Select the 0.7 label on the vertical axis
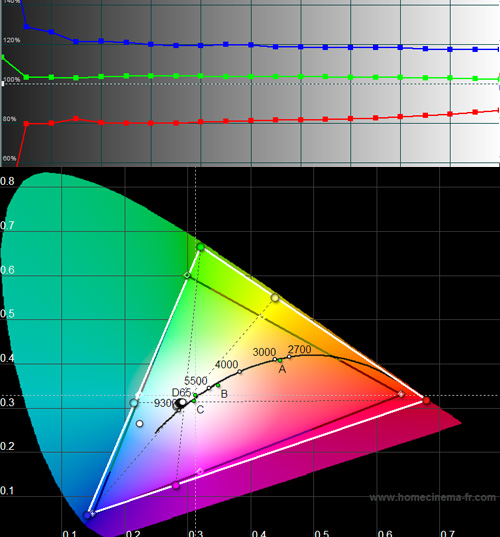 click(x=7, y=225)
